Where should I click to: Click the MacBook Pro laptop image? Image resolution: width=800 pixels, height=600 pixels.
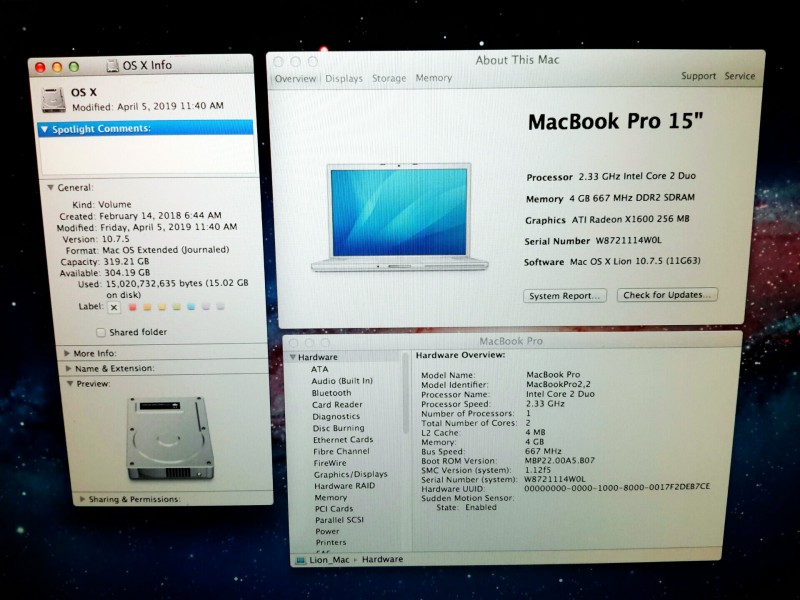[399, 217]
